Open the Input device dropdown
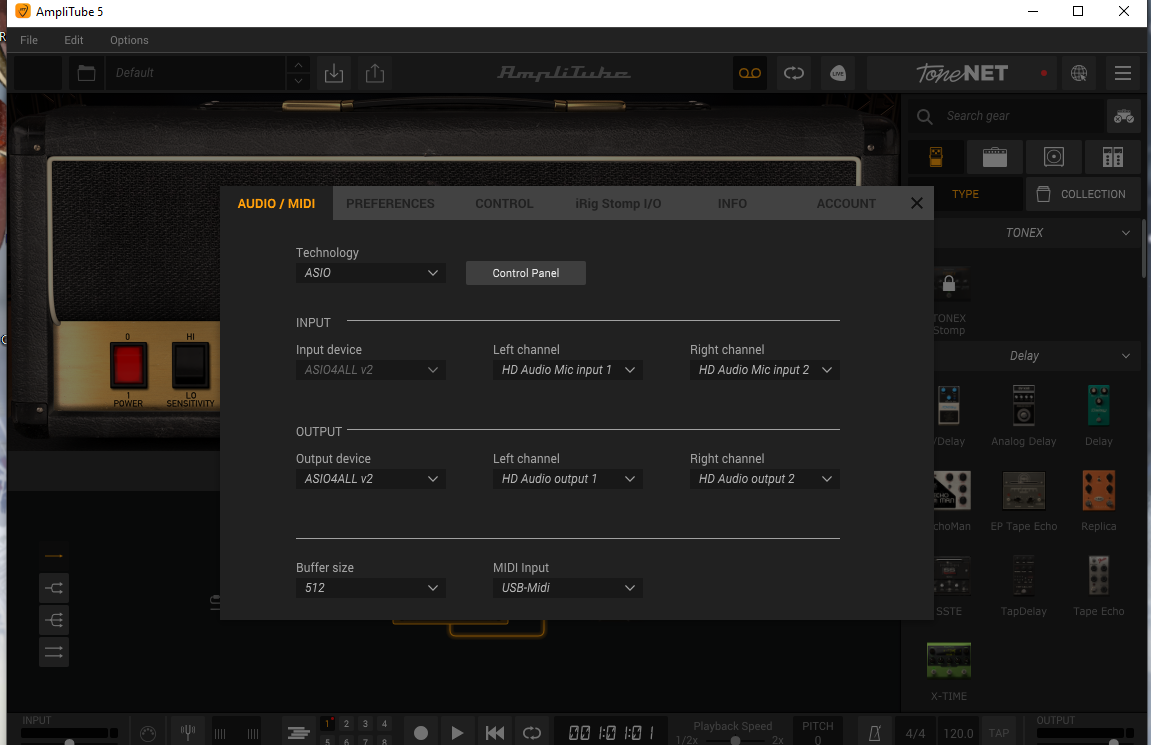1151x745 pixels. [371, 370]
